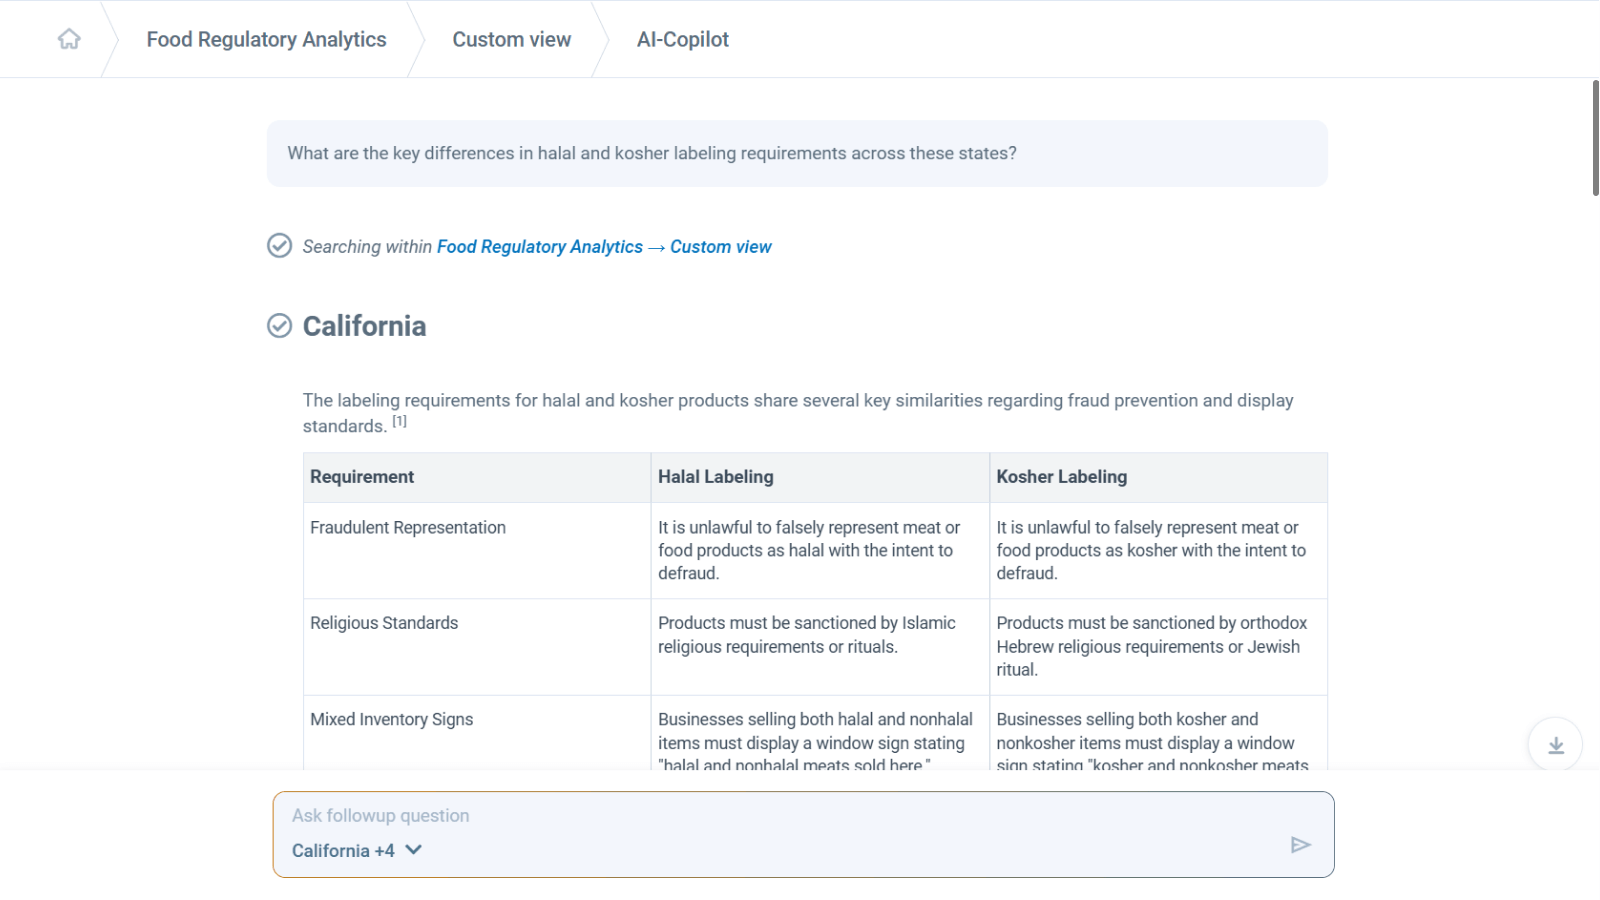1600x900 pixels.
Task: Click the Requirement column header
Action: click(x=362, y=477)
